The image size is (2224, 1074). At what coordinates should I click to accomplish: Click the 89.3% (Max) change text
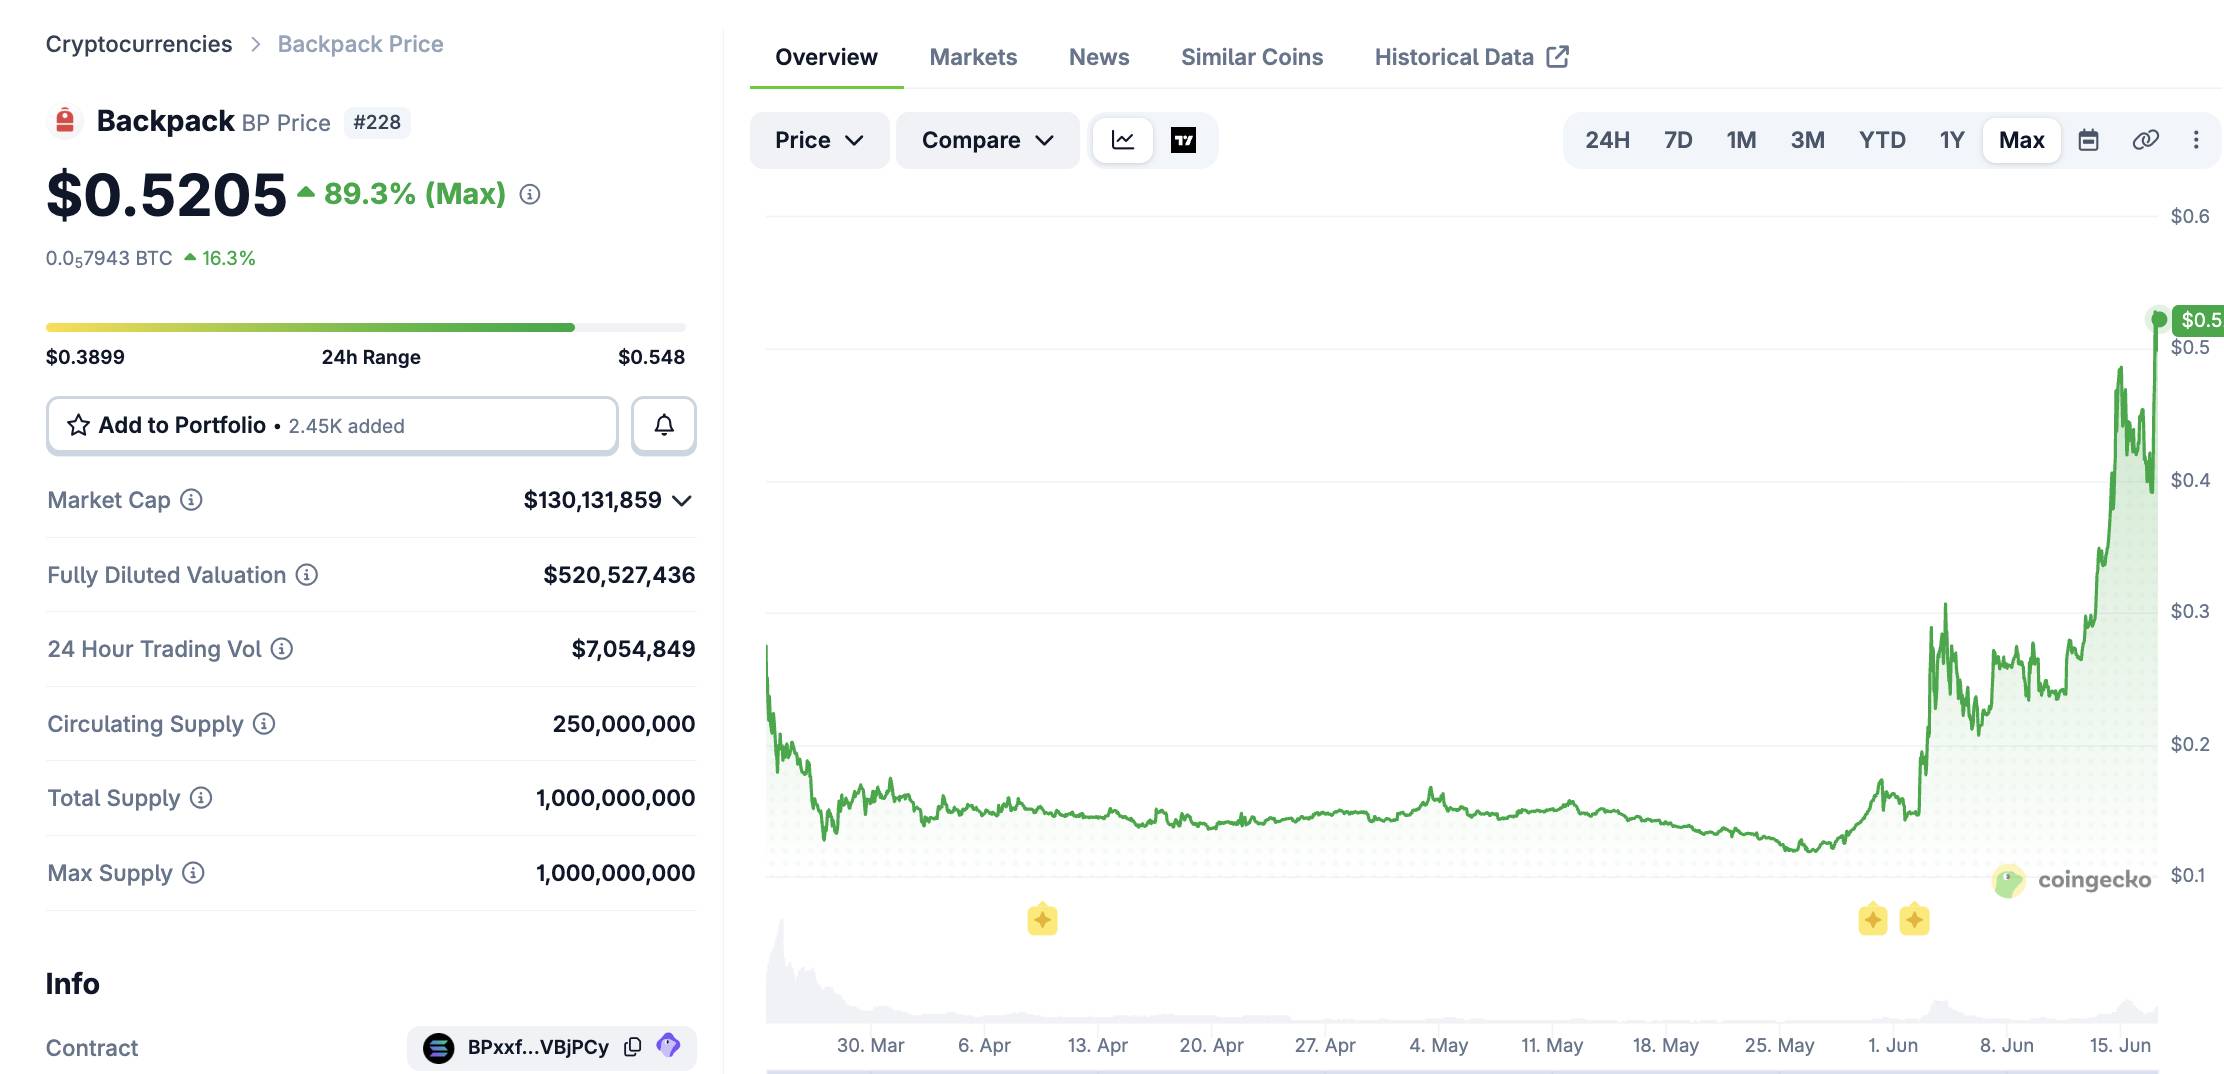point(415,193)
